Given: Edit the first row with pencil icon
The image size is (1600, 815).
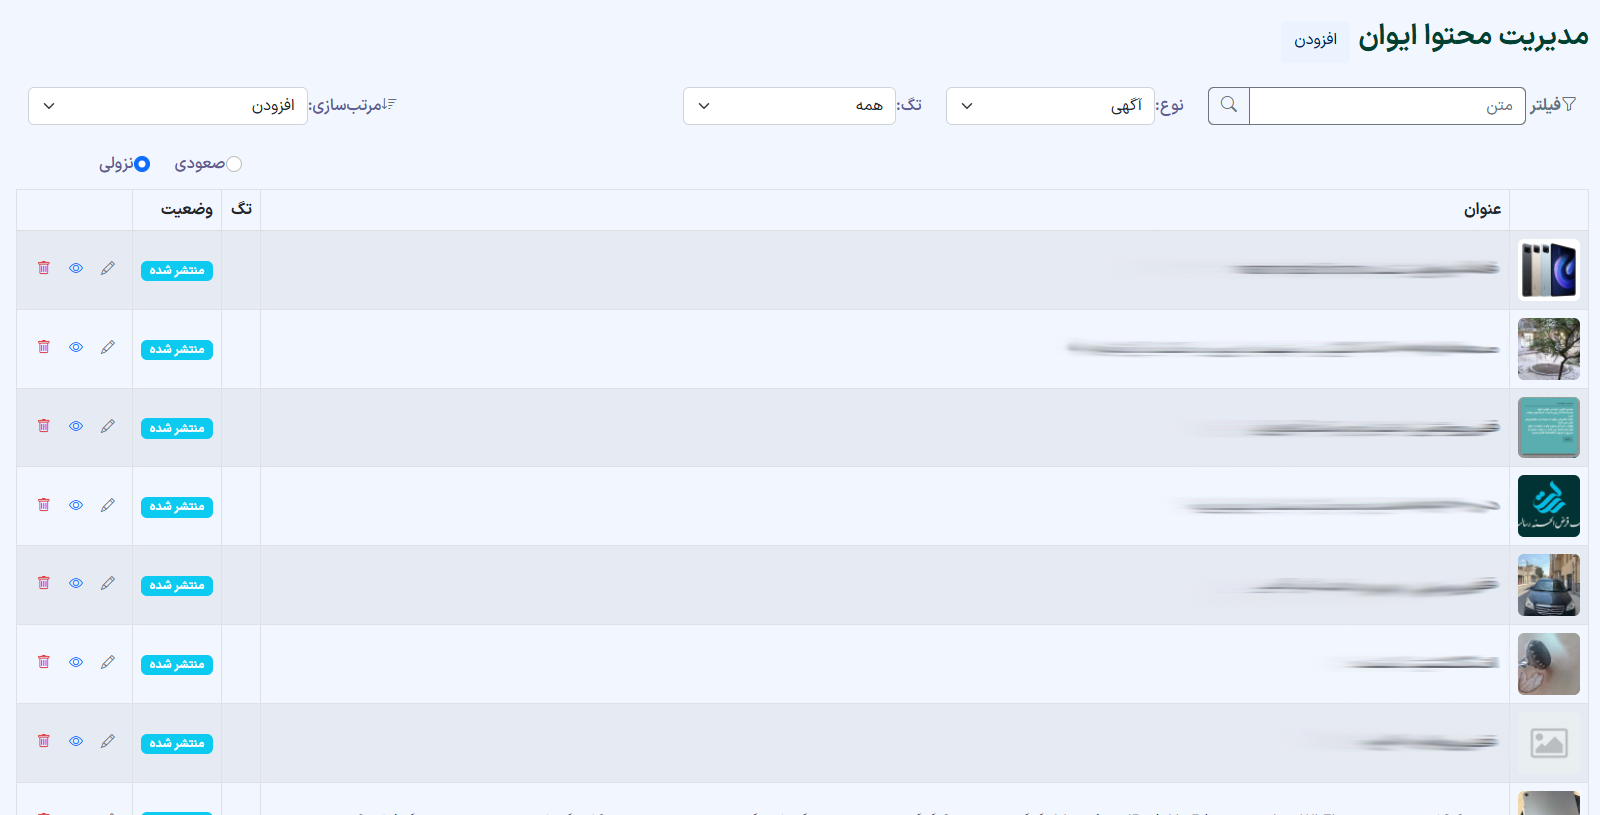Looking at the screenshot, I should point(108,268).
